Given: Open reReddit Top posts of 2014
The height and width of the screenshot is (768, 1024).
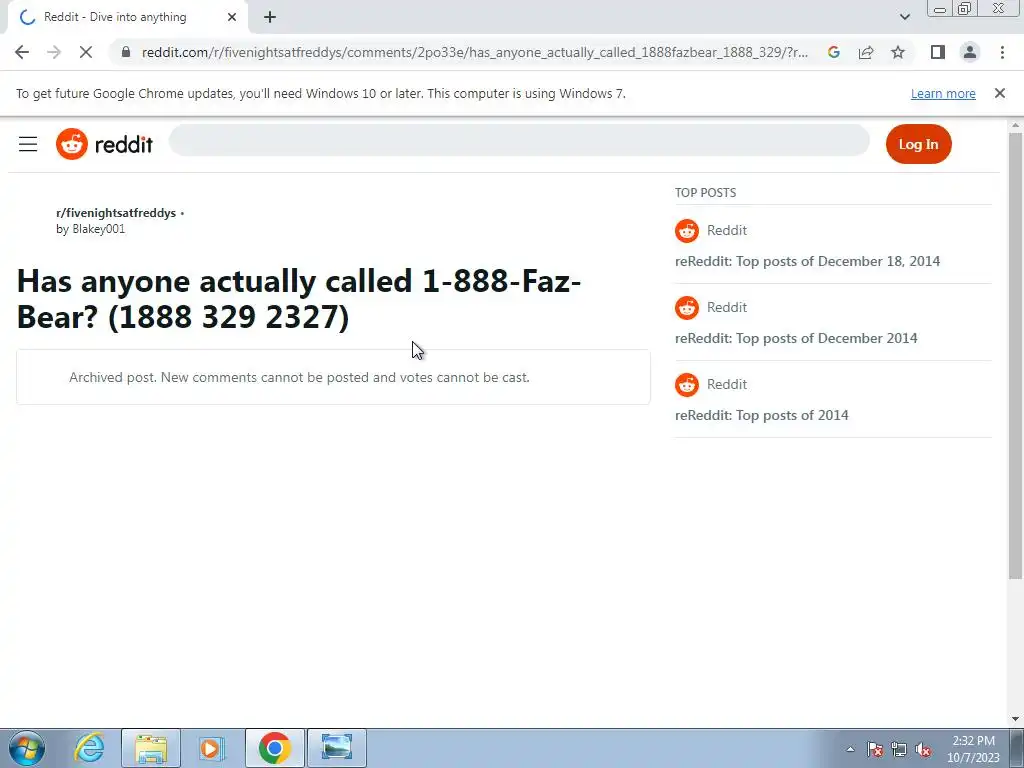Looking at the screenshot, I should point(761,415).
